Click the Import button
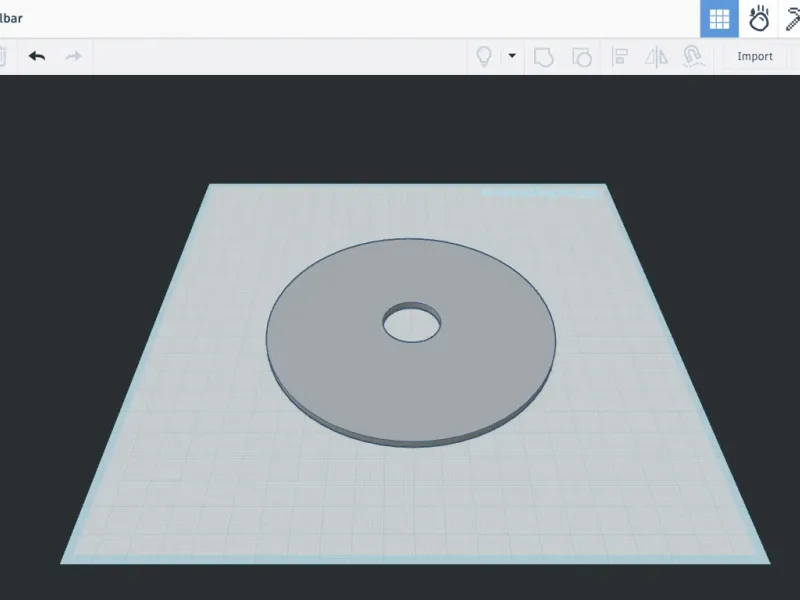 (755, 56)
